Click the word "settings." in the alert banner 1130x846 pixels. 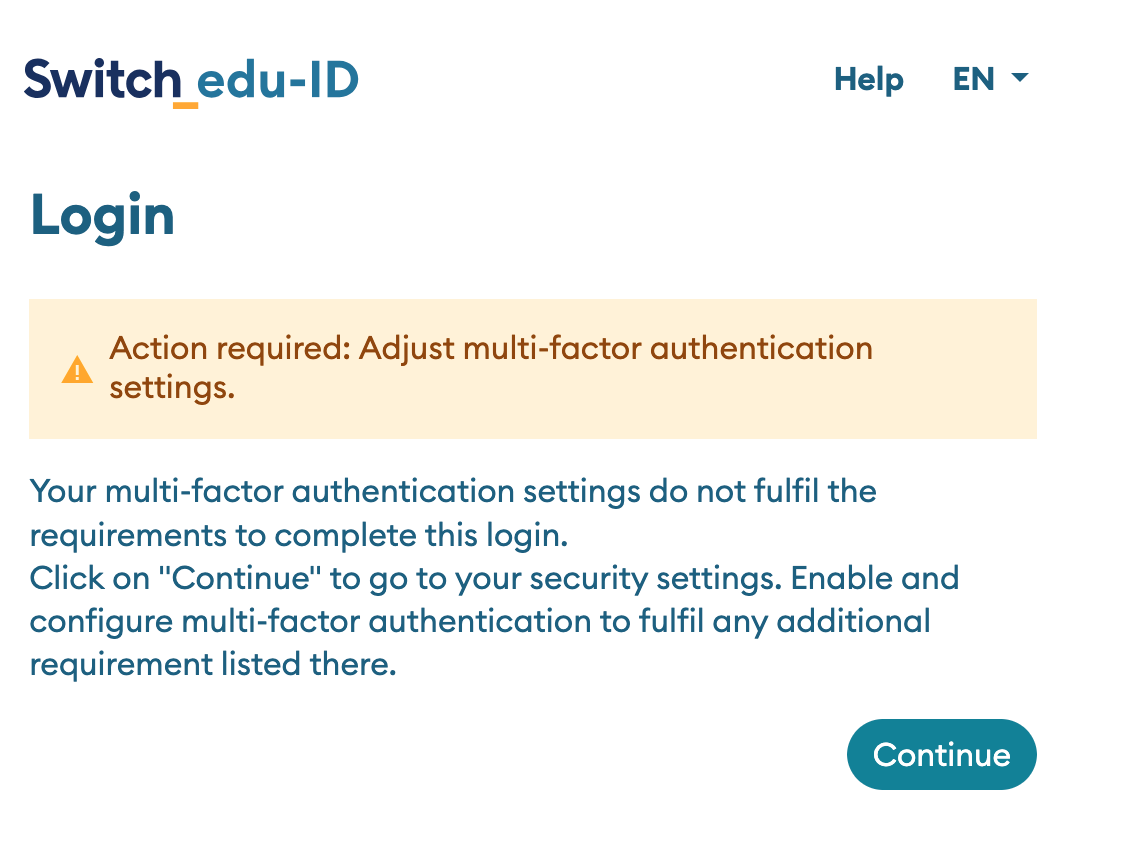(172, 388)
